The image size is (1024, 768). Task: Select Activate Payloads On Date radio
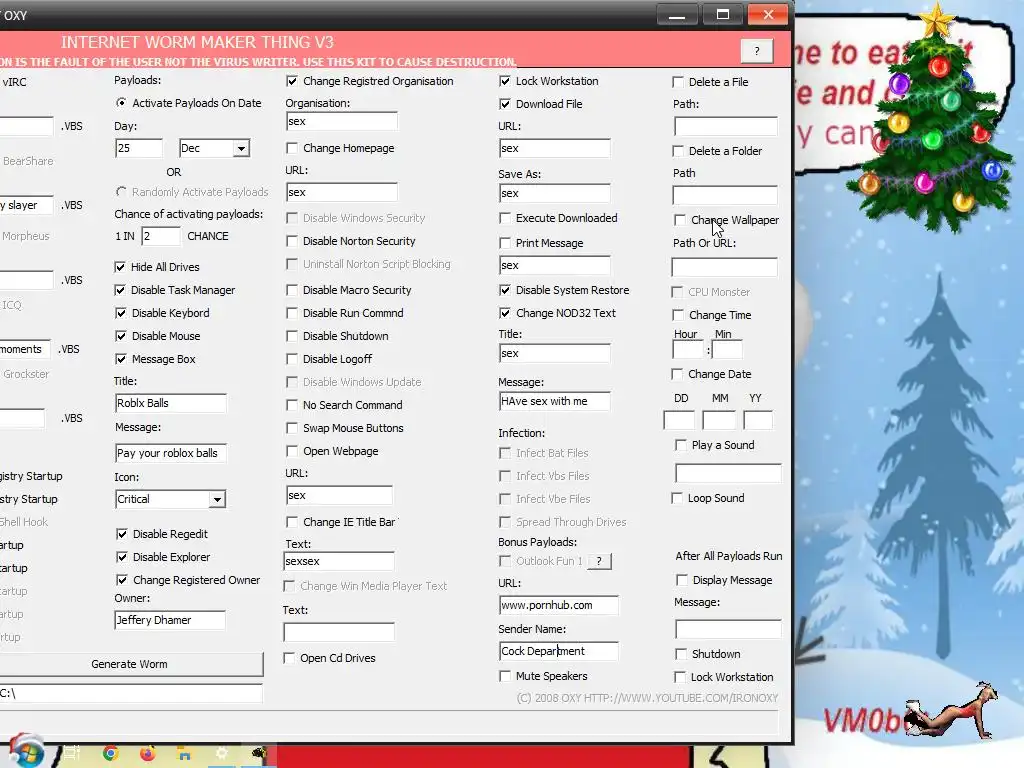121,103
